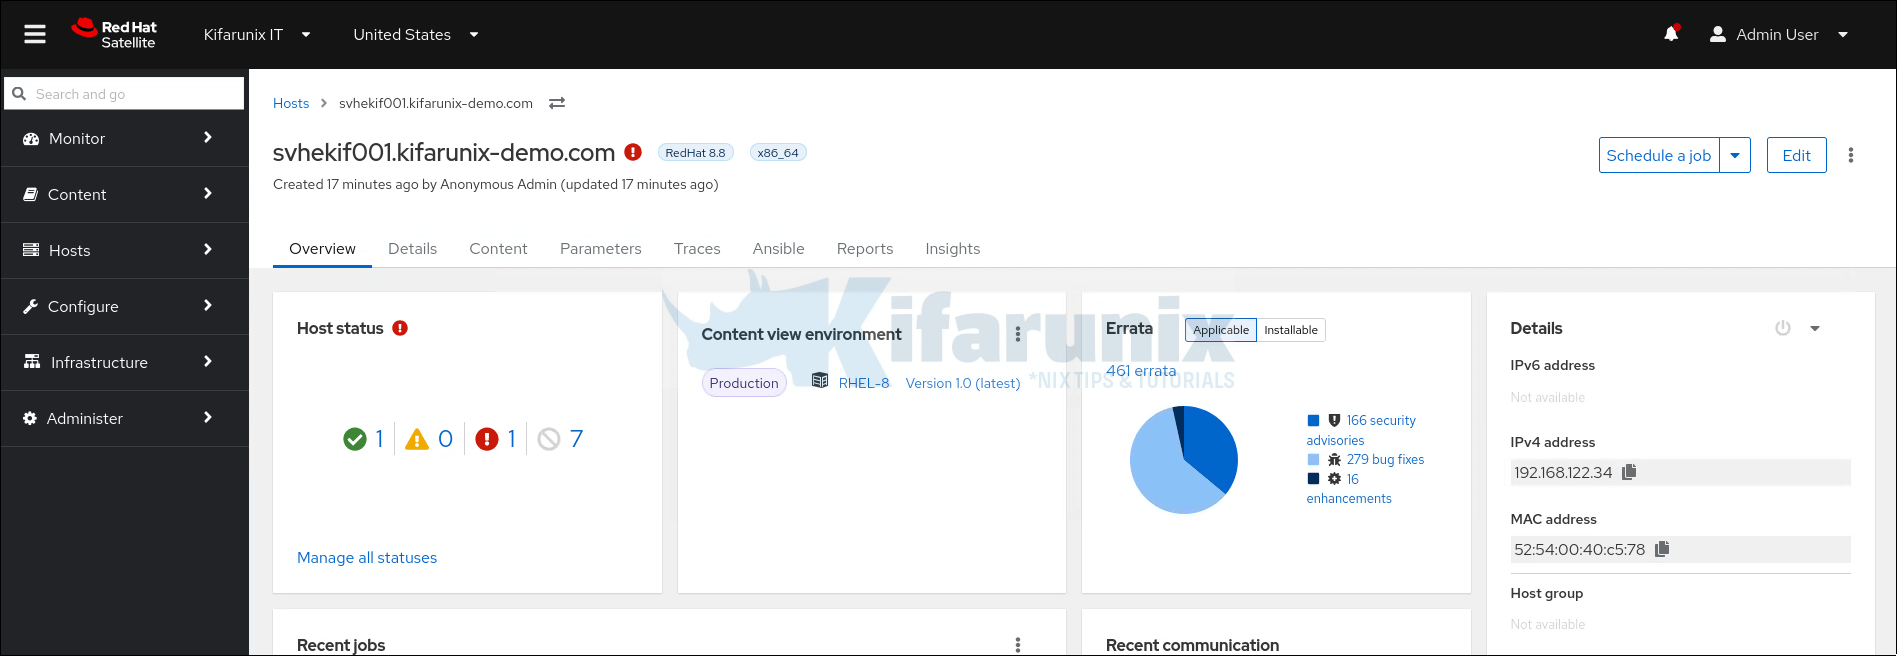
Task: Expand the Schedule a job dropdown arrow
Action: 1735,155
